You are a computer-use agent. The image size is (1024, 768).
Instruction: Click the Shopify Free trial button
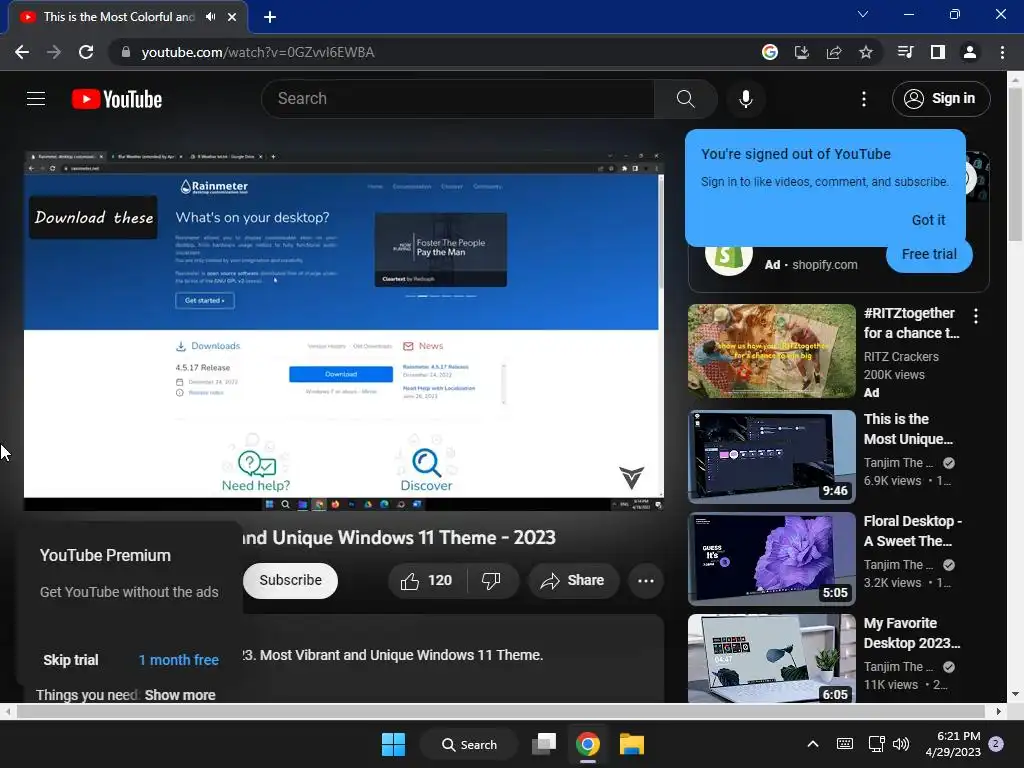click(x=929, y=254)
